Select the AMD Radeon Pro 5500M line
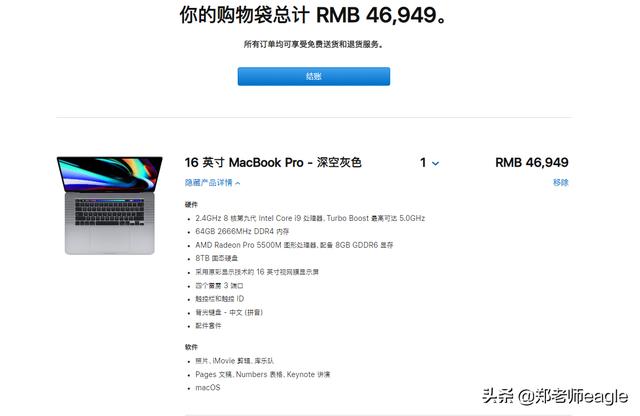Screen dimensions: 640x416 pos(294,245)
